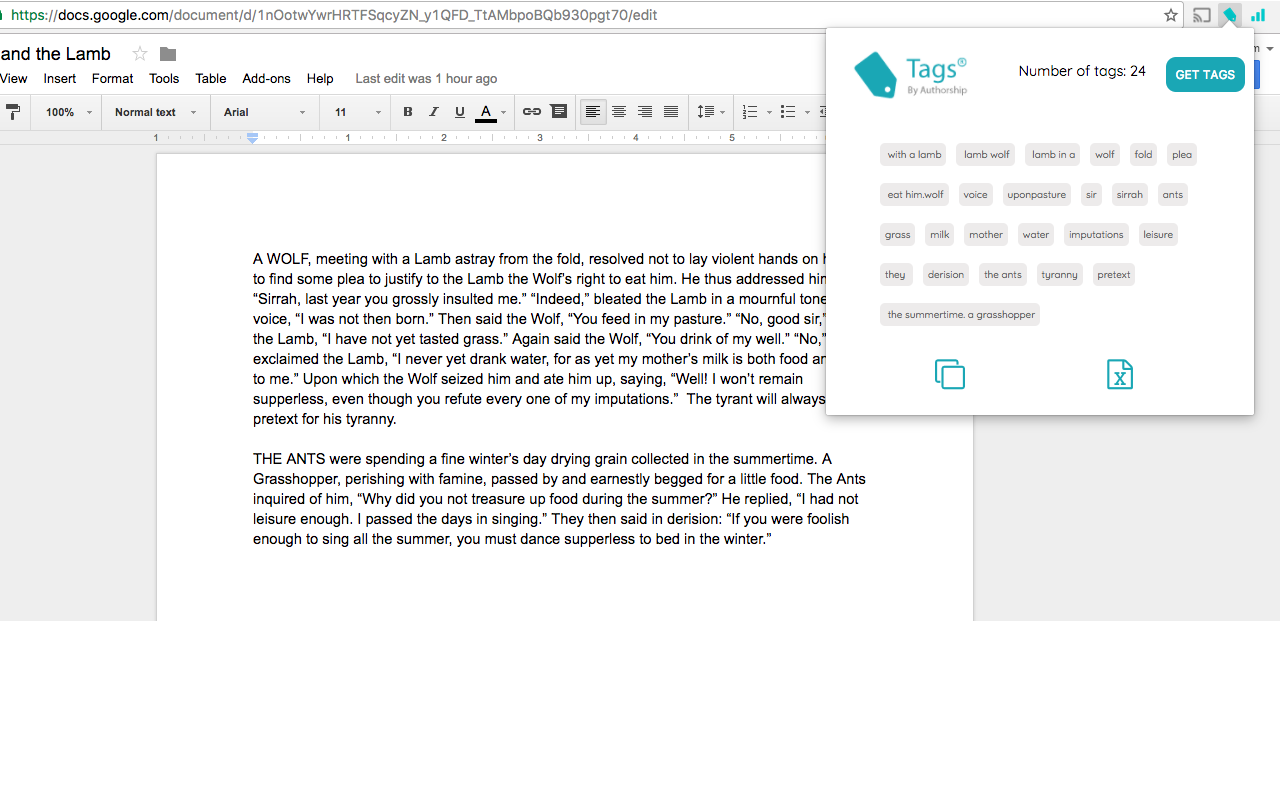Open the text color picker
The height and width of the screenshot is (800, 1280).
(x=486, y=112)
